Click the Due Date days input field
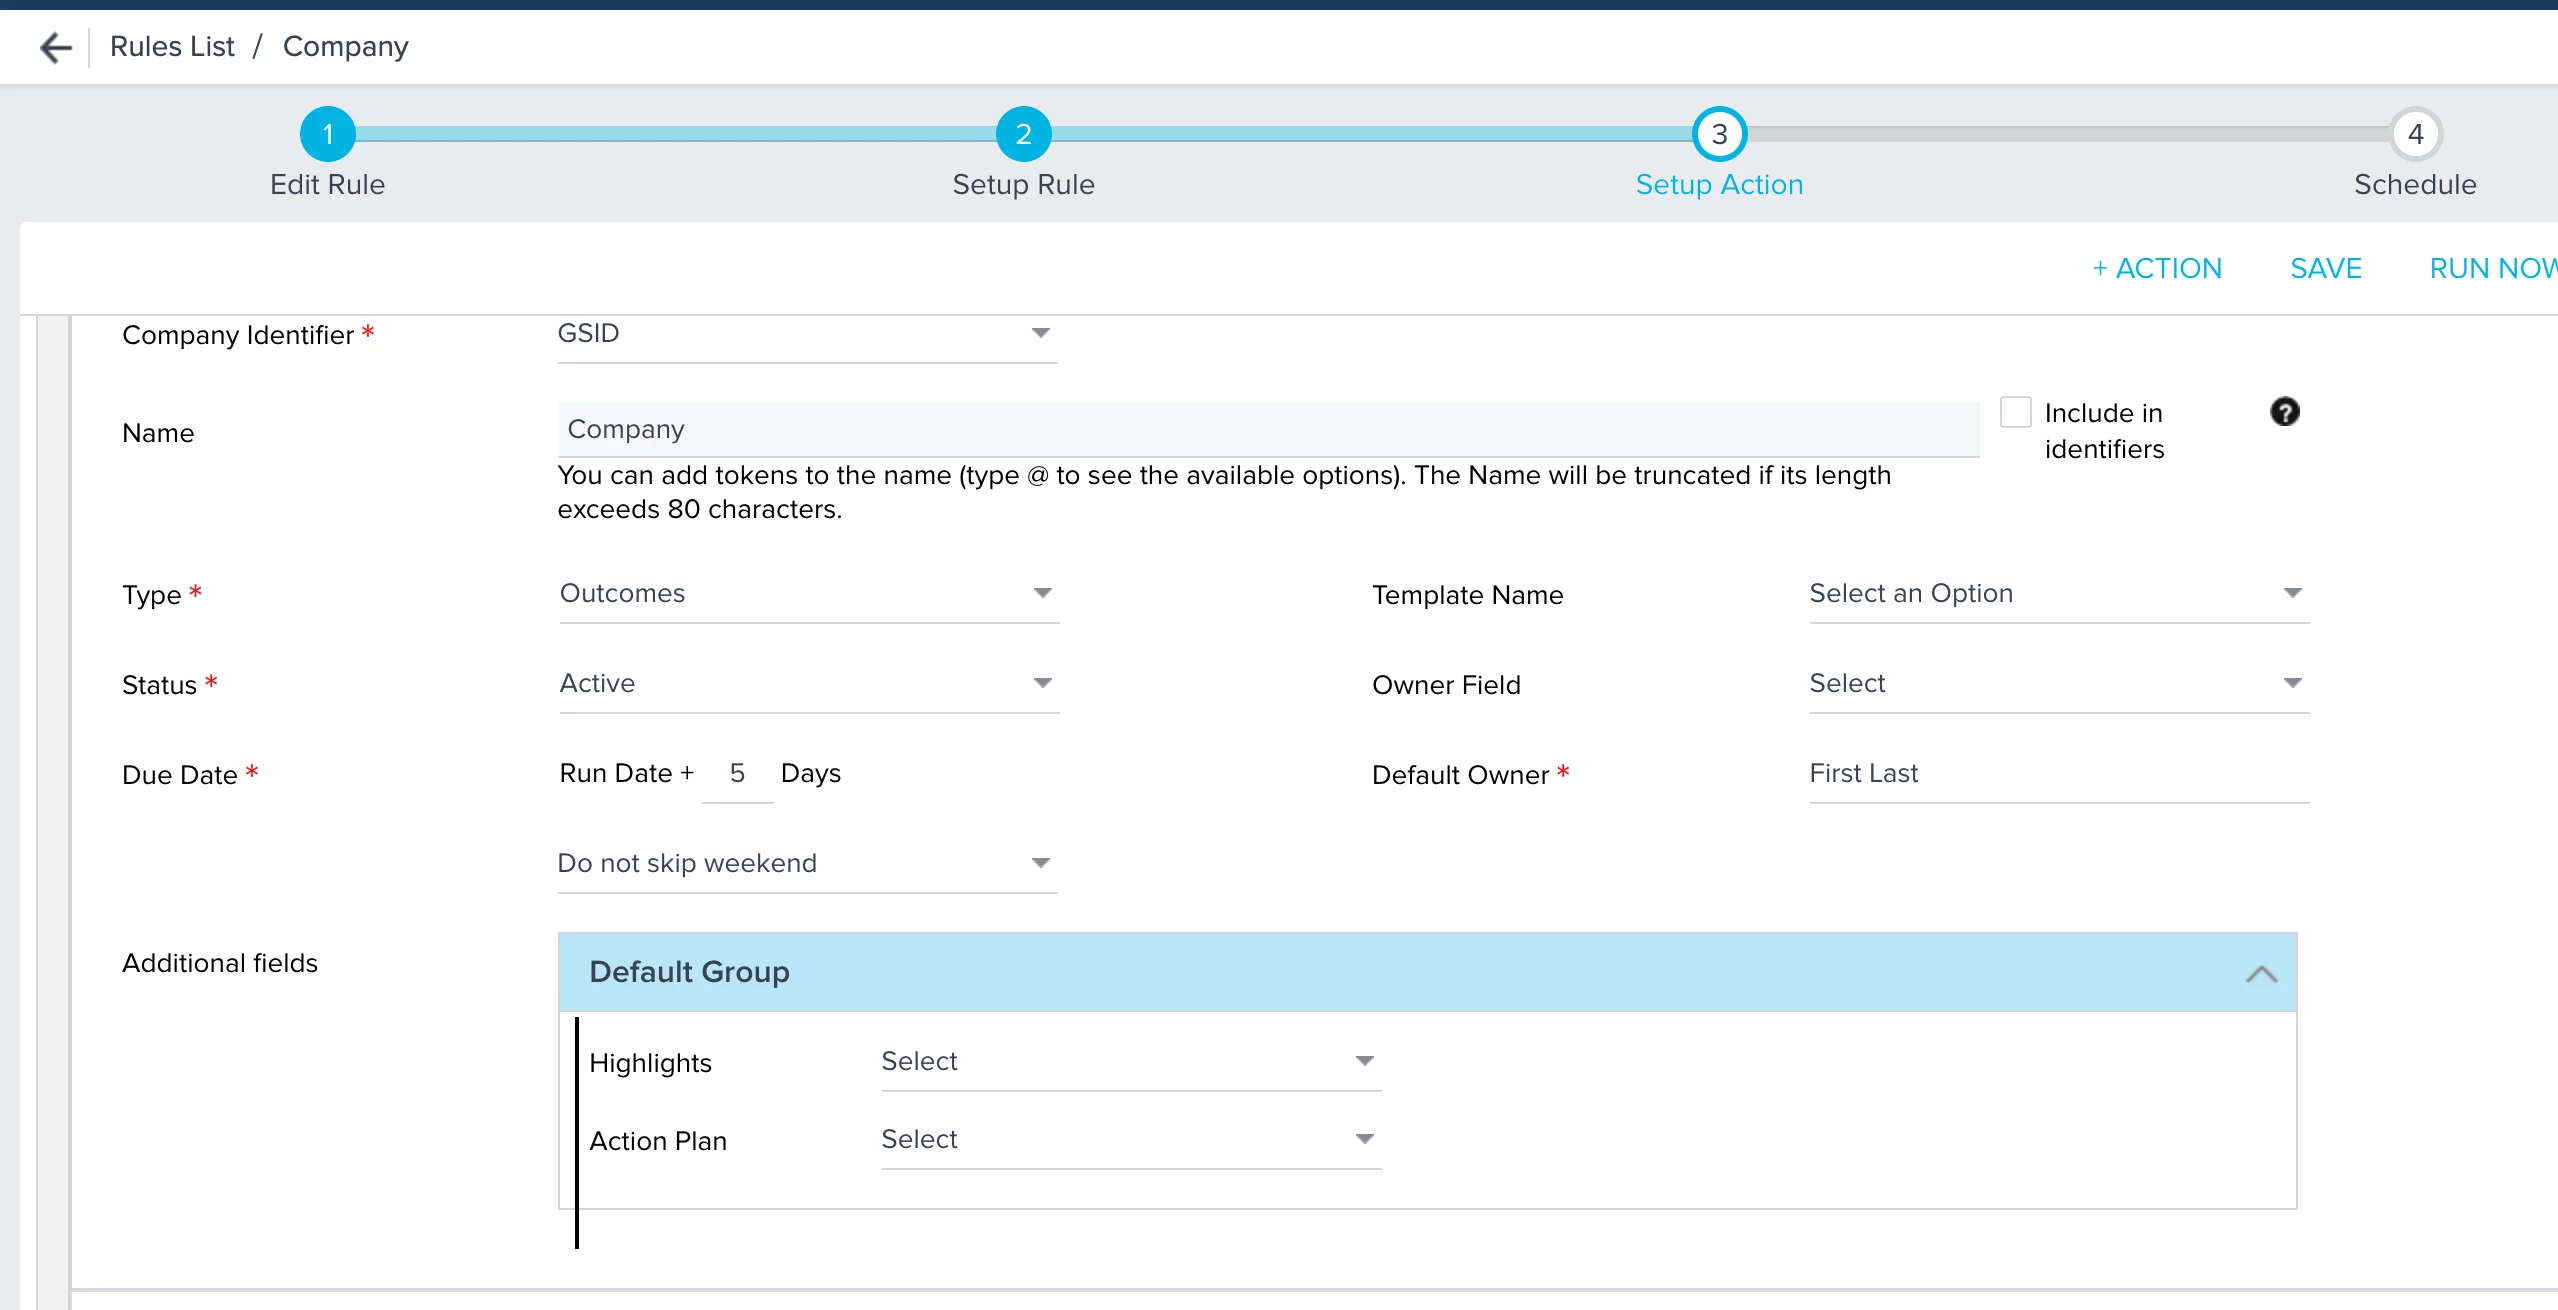The image size is (2558, 1310). click(737, 774)
